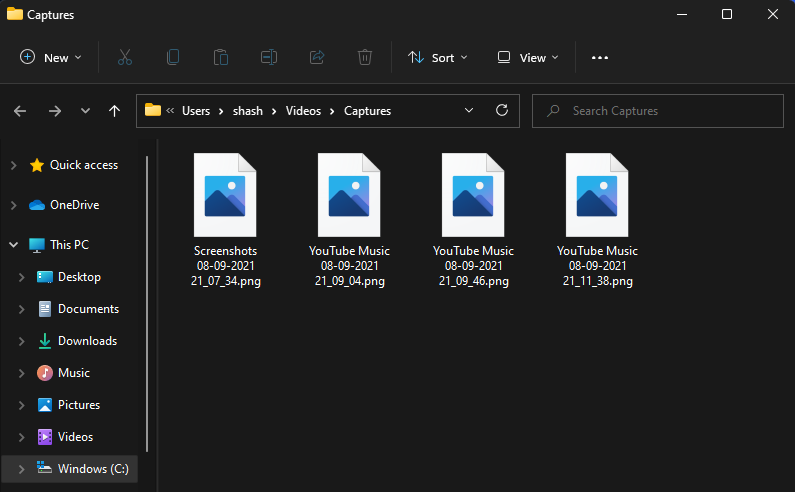Expand the Quick access tree node
795x492 pixels.
click(x=13, y=165)
